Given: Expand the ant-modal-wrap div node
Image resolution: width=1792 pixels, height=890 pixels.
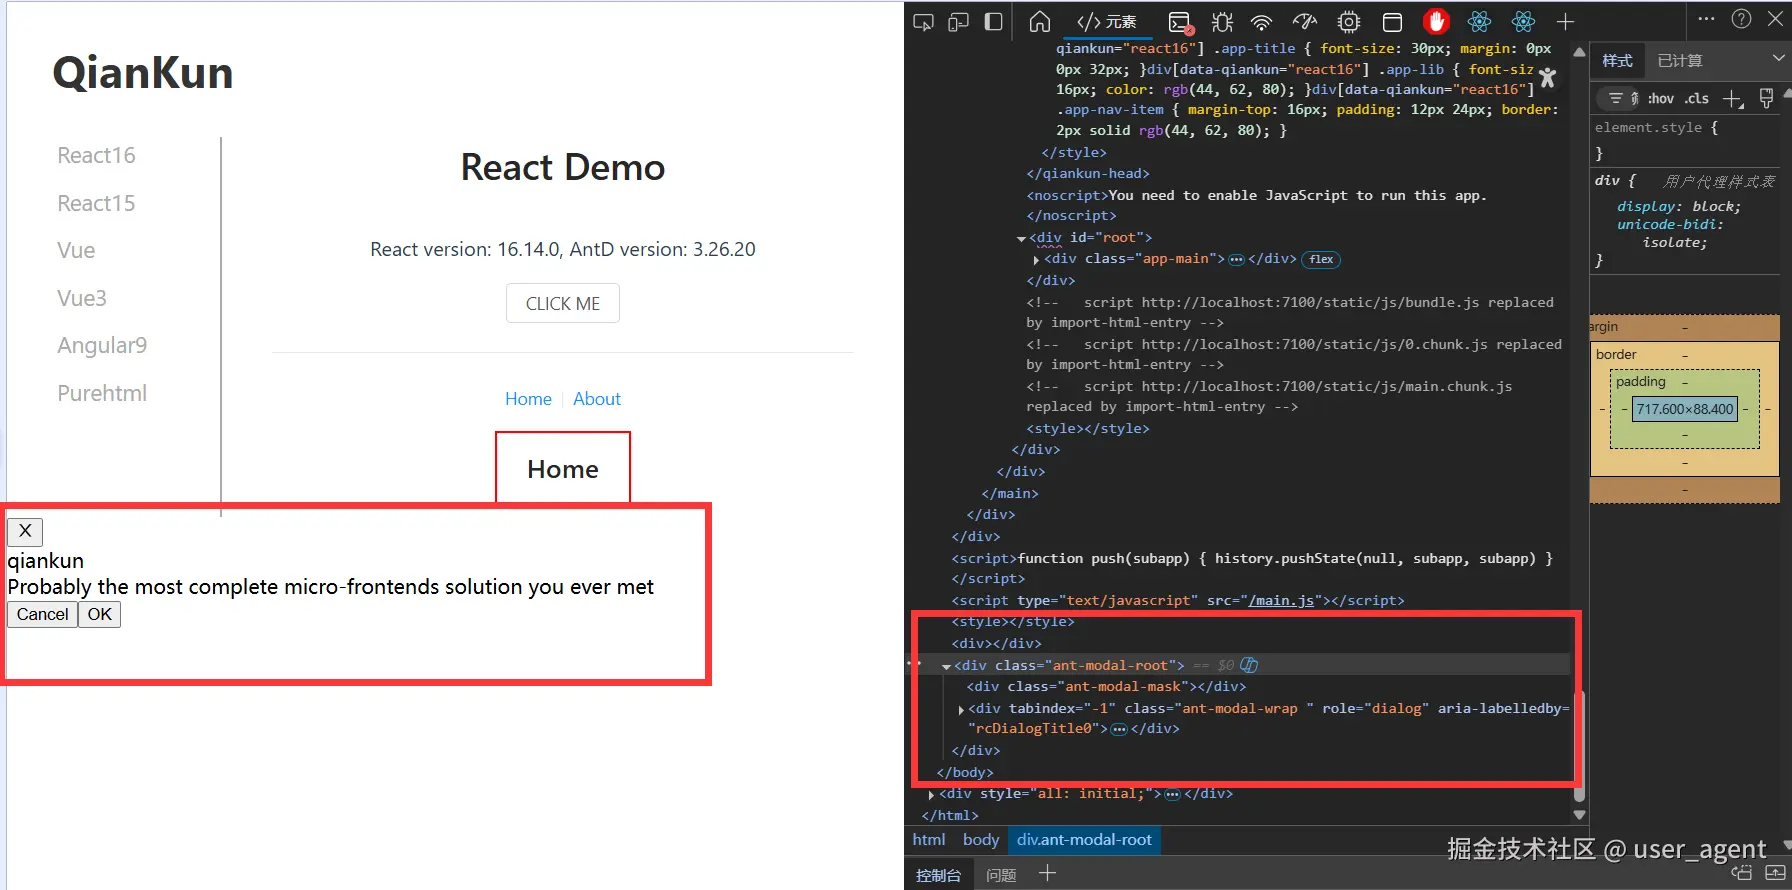Looking at the screenshot, I should tap(961, 710).
